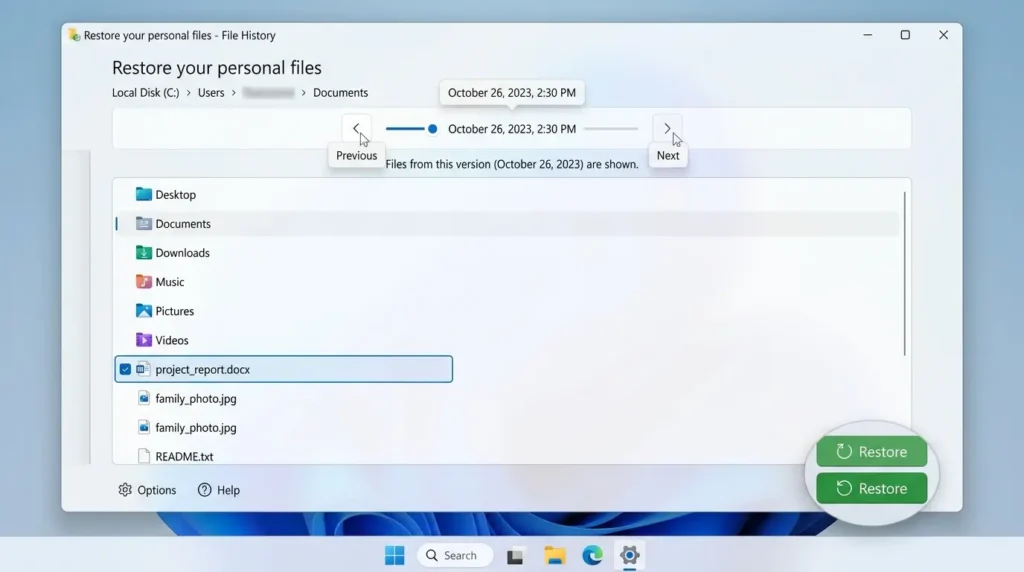Expand the chevron before Documents breadcrumb

click(x=304, y=93)
